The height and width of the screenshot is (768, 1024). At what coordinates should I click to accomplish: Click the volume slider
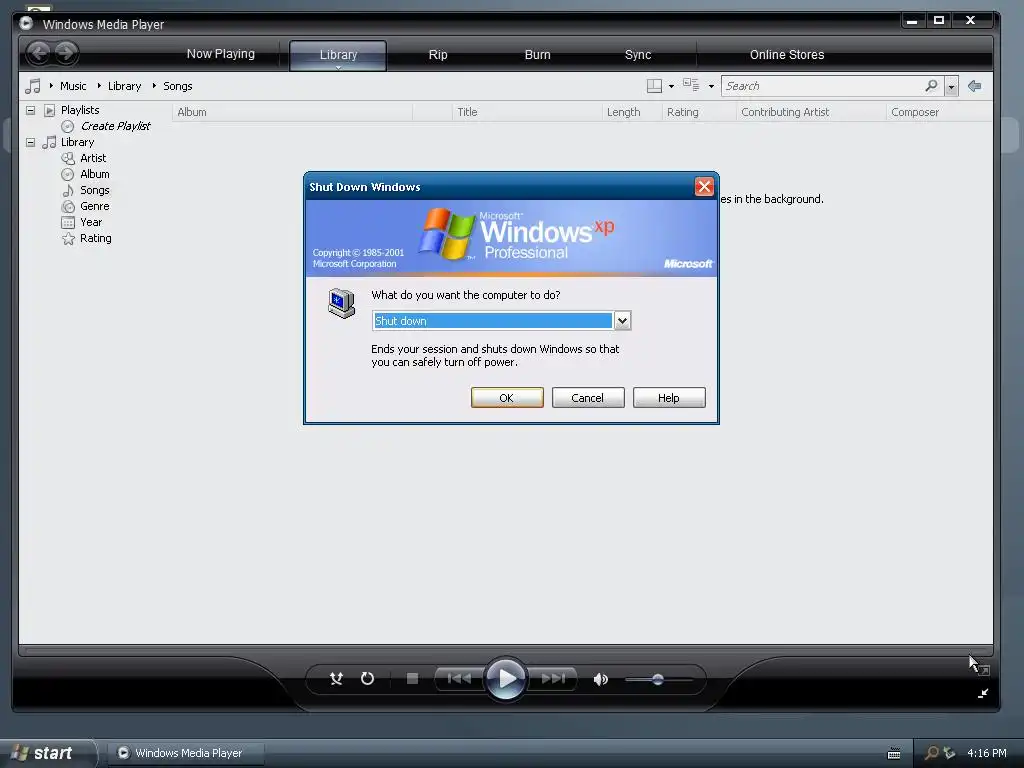657,680
